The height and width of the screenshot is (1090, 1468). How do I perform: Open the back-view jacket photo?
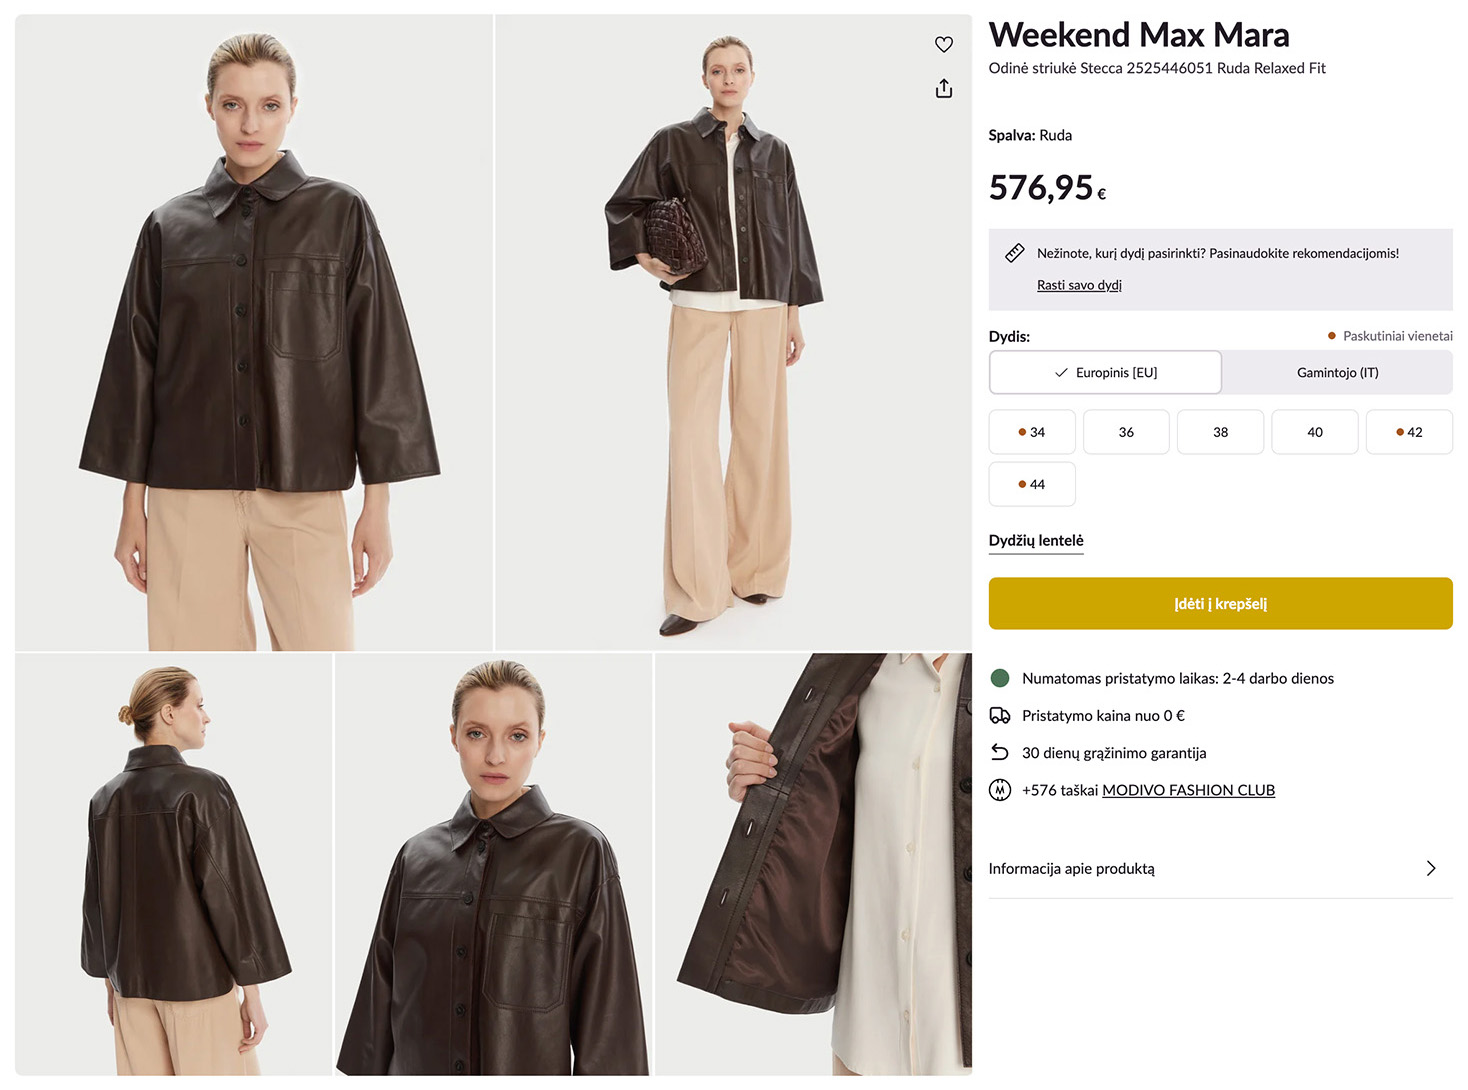174,864
